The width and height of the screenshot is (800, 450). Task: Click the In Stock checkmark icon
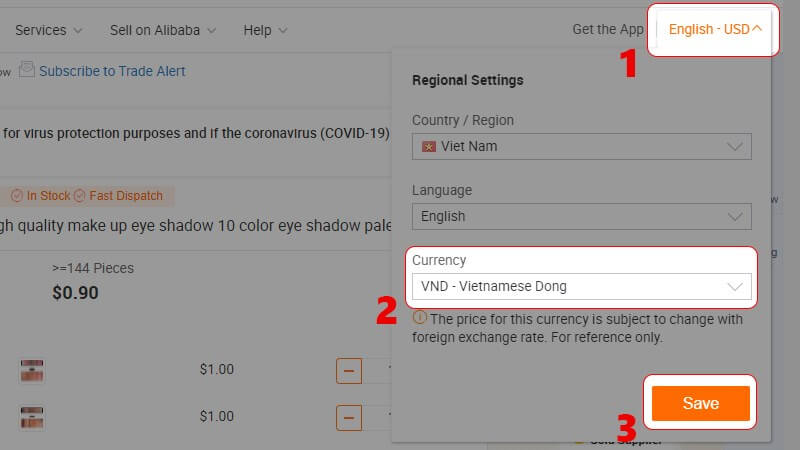tap(17, 195)
